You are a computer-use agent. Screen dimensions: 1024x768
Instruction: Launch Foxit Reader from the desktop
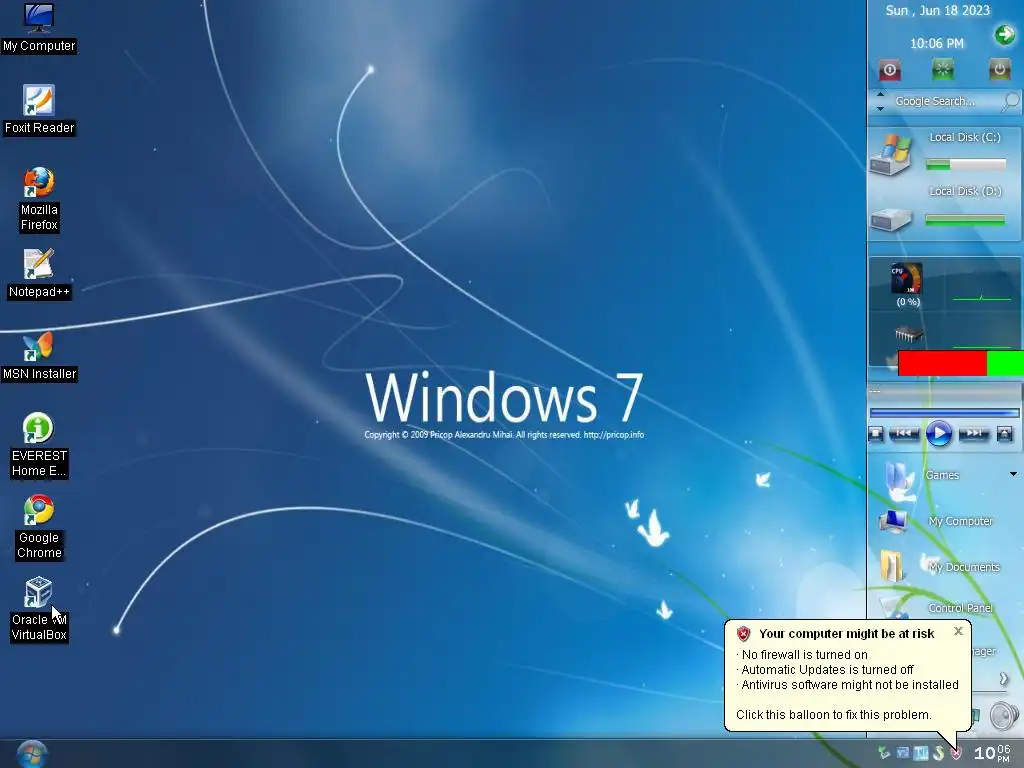39,110
